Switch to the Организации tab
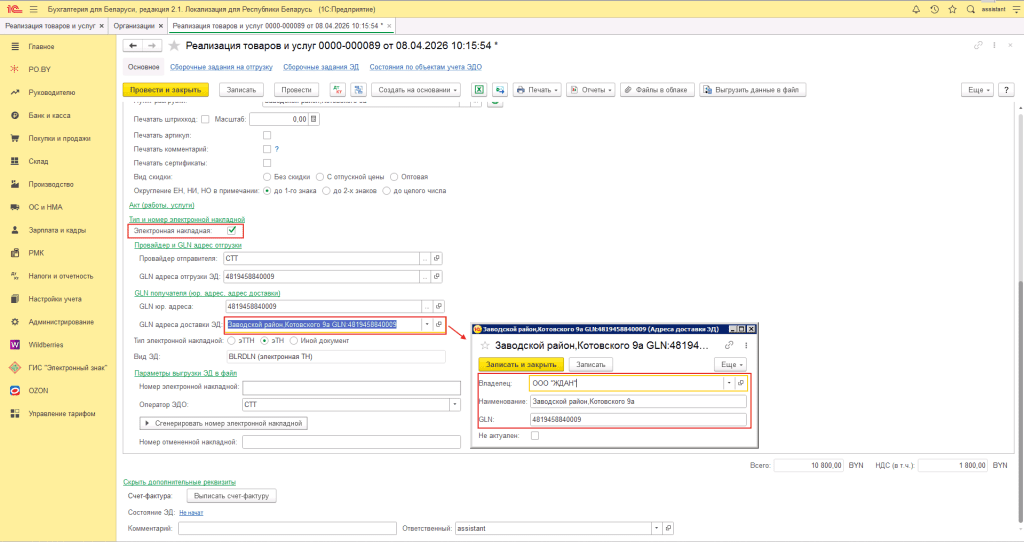The width and height of the screenshot is (1024, 542). coord(138,26)
